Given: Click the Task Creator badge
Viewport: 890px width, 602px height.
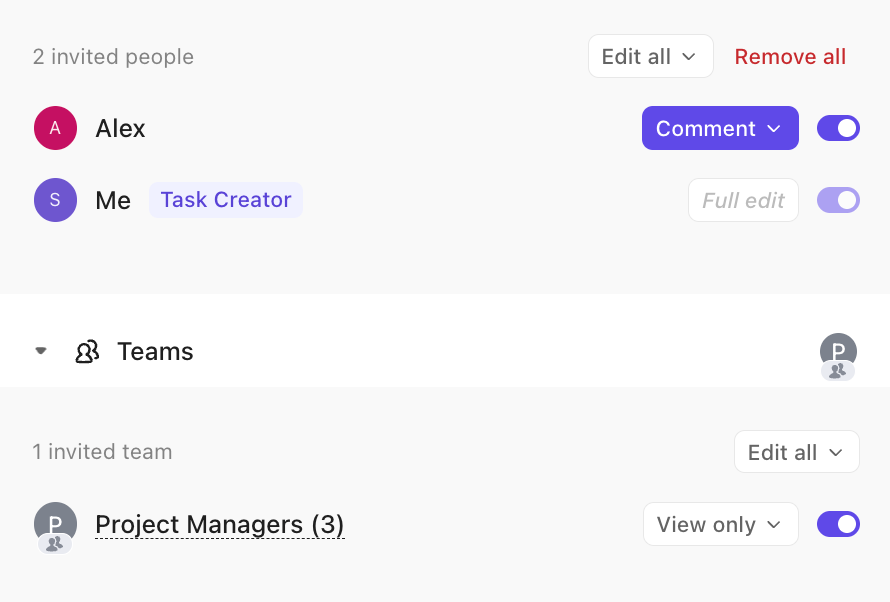Looking at the screenshot, I should pyautogui.click(x=226, y=200).
